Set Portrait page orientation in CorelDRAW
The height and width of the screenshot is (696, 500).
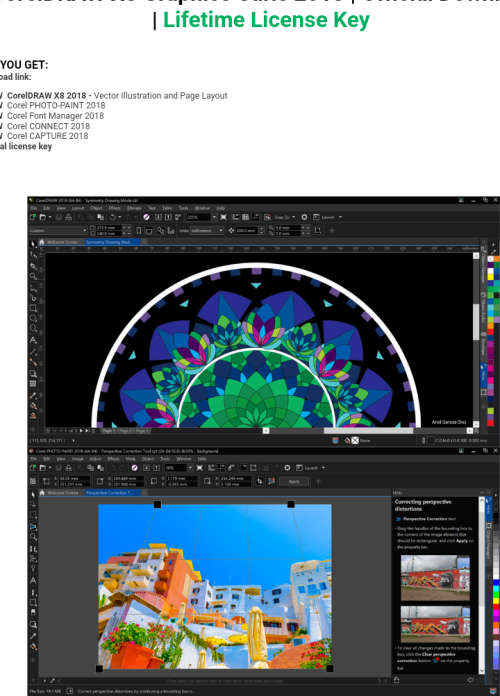139,230
